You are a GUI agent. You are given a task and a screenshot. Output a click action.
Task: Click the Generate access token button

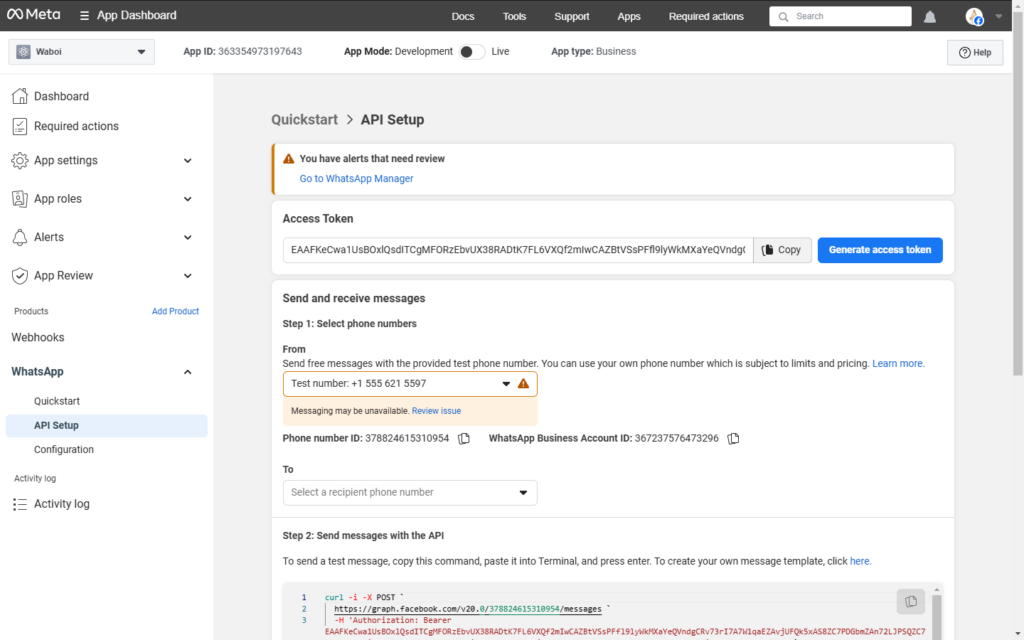tap(880, 250)
